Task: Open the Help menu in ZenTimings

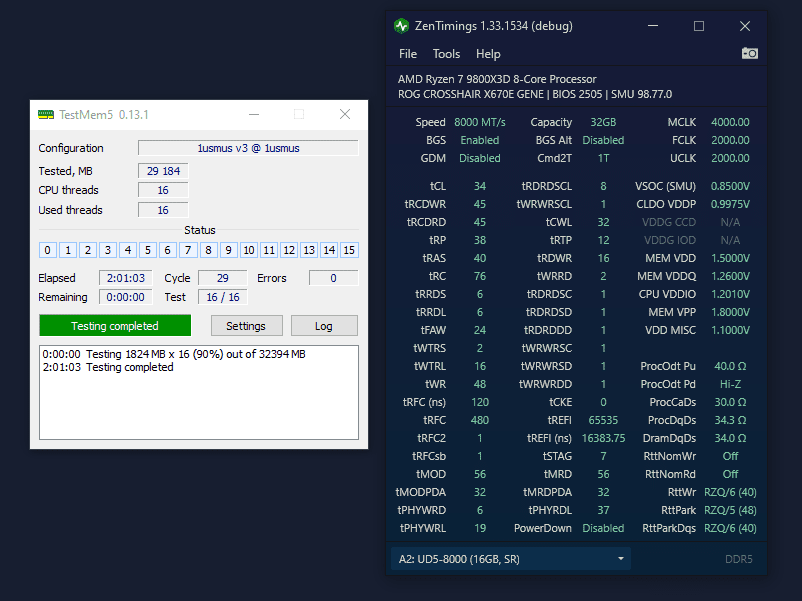Action: click(488, 54)
